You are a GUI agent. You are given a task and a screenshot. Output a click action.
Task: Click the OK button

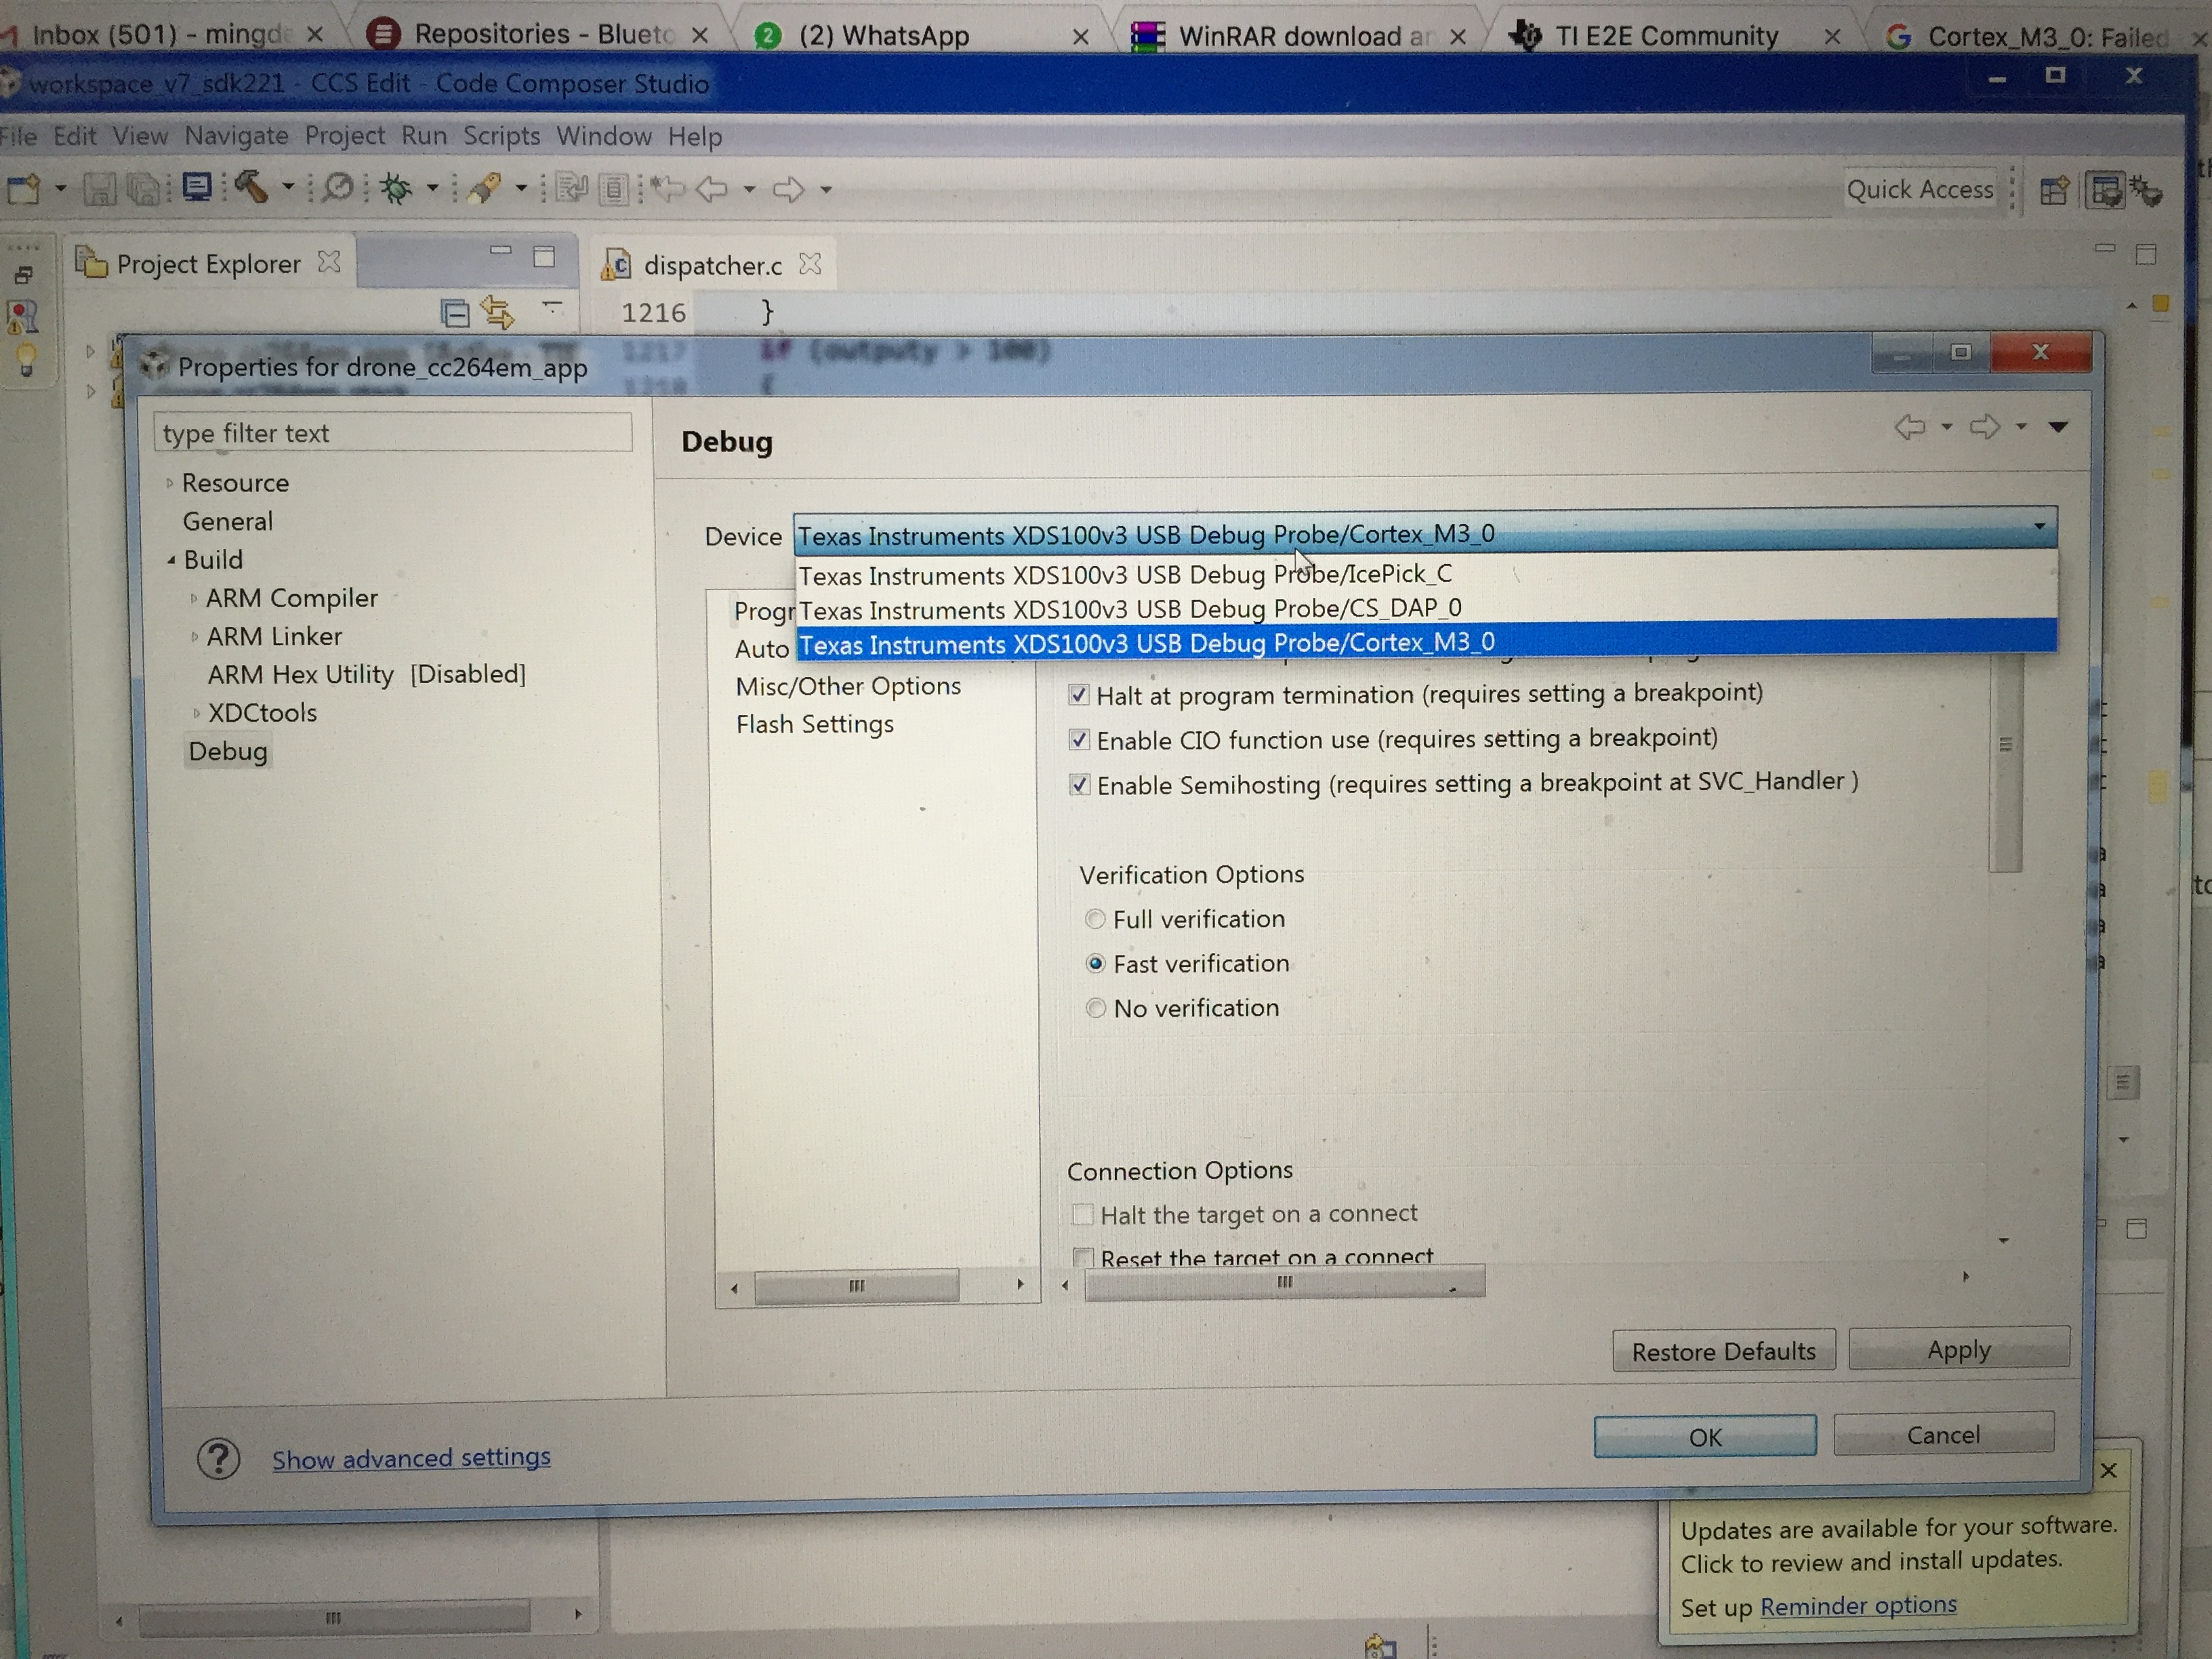(x=1705, y=1437)
